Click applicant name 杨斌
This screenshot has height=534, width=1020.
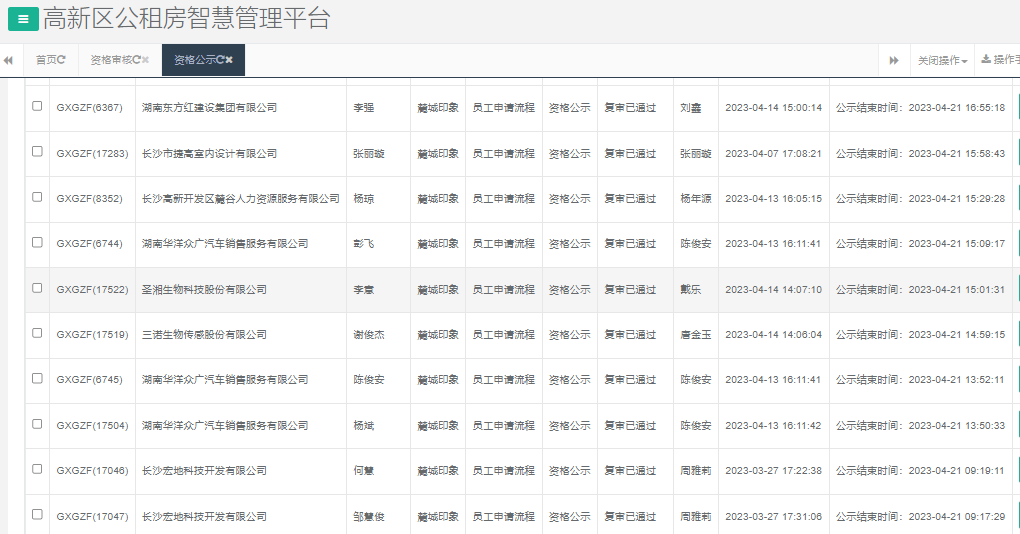(x=364, y=425)
